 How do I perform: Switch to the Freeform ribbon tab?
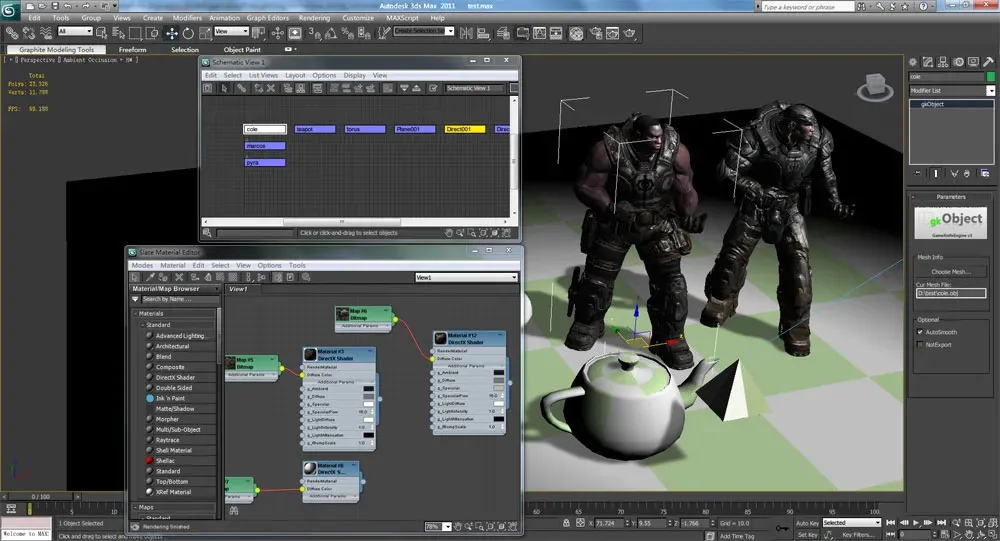pos(132,50)
